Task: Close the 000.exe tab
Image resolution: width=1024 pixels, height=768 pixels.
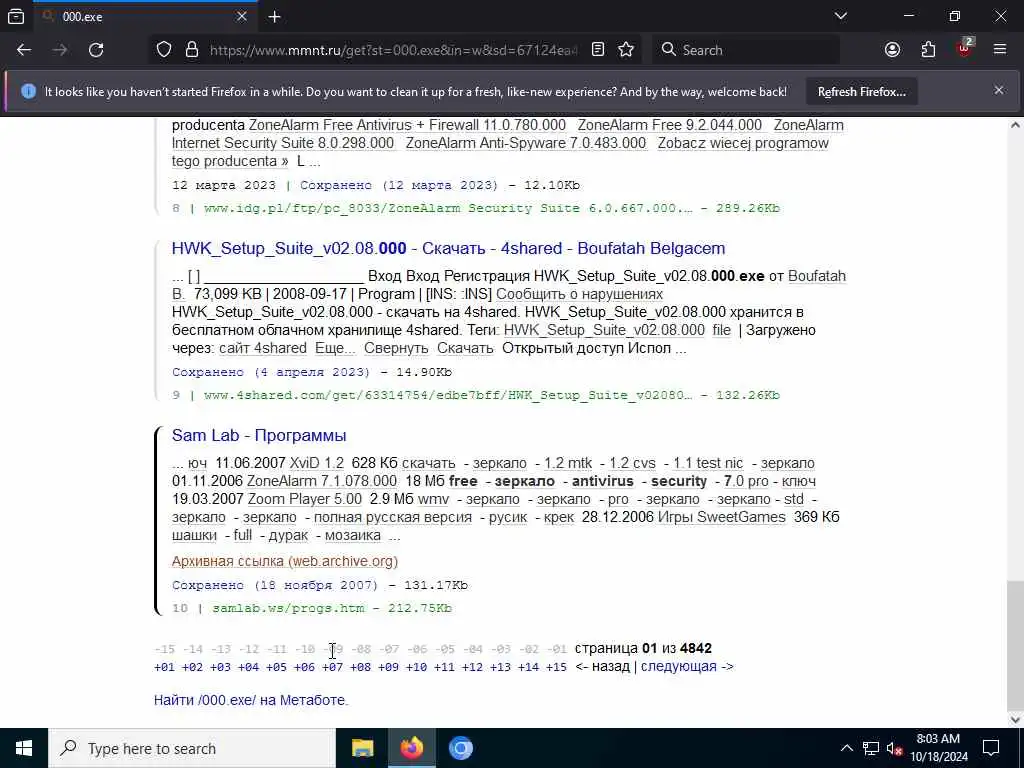Action: click(x=242, y=16)
